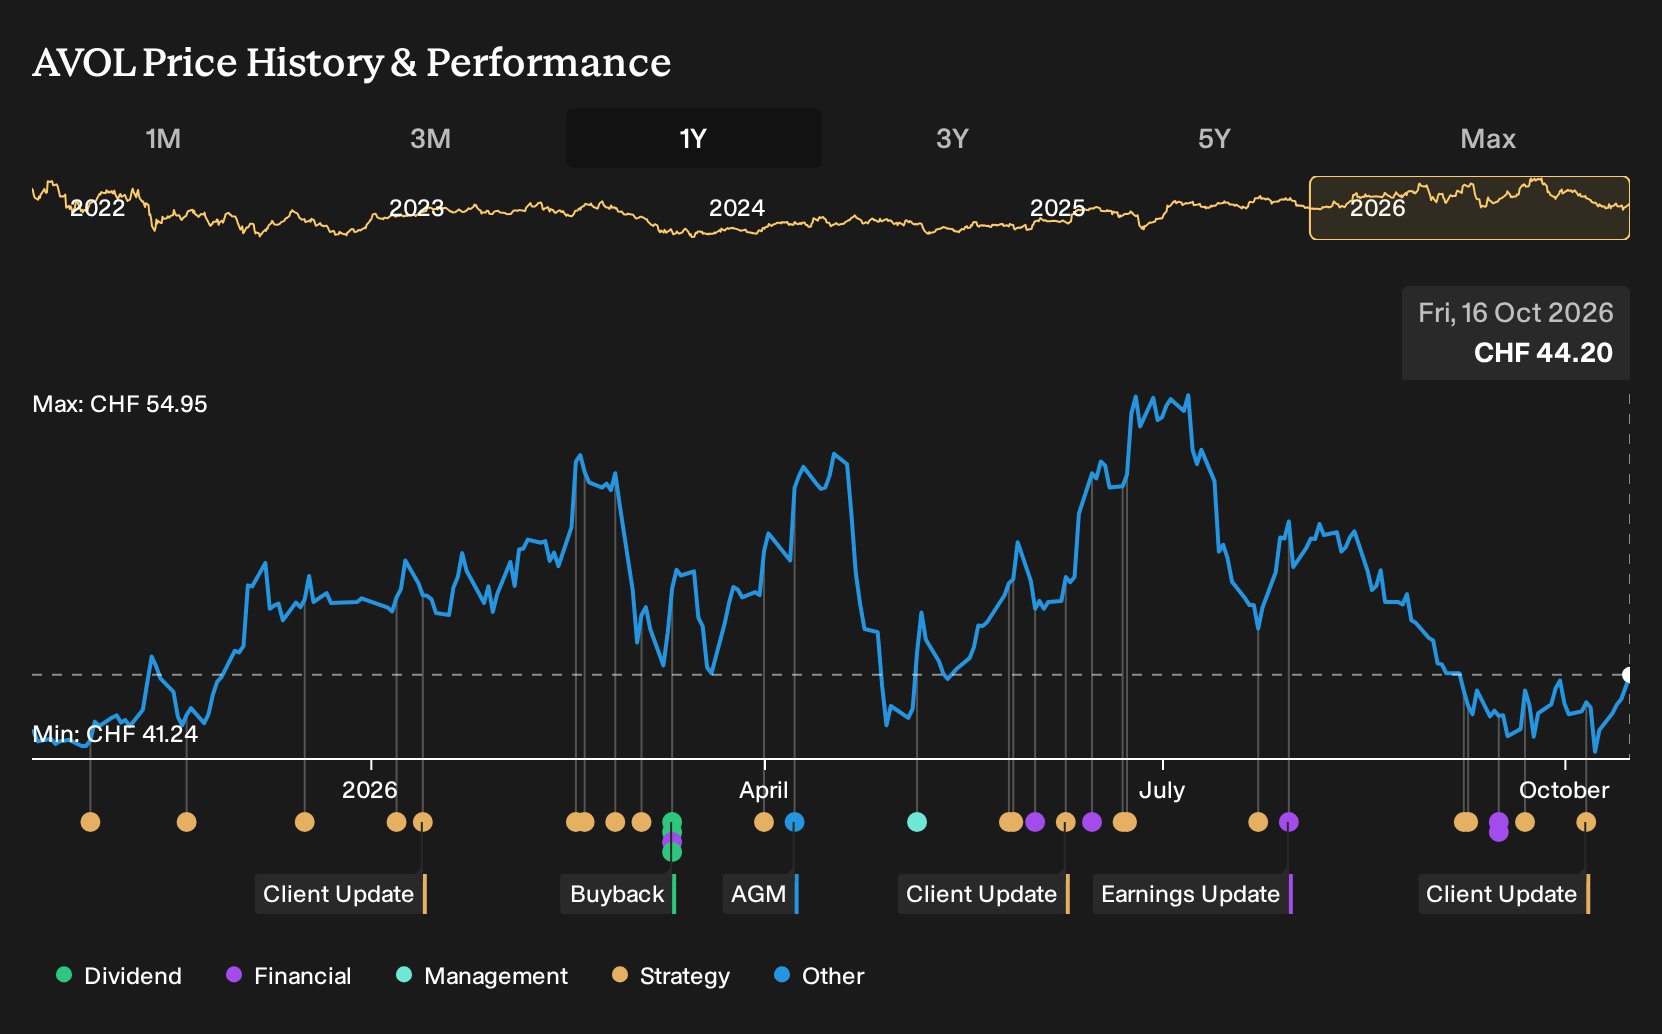Click the first orange Strategy marker on left
This screenshot has width=1662, height=1034.
[90, 822]
